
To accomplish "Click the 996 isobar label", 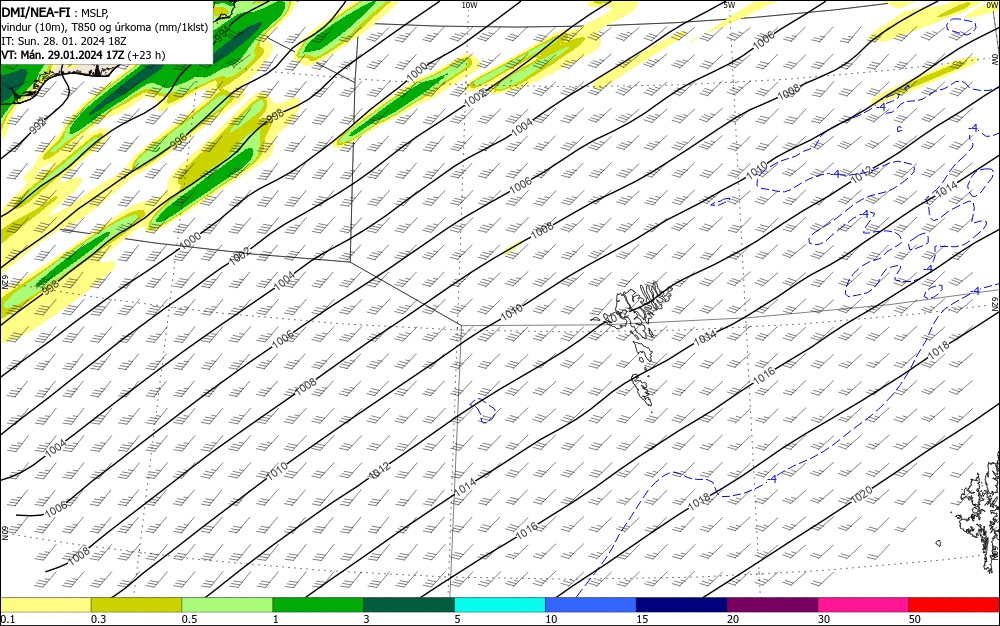I will click(179, 140).
